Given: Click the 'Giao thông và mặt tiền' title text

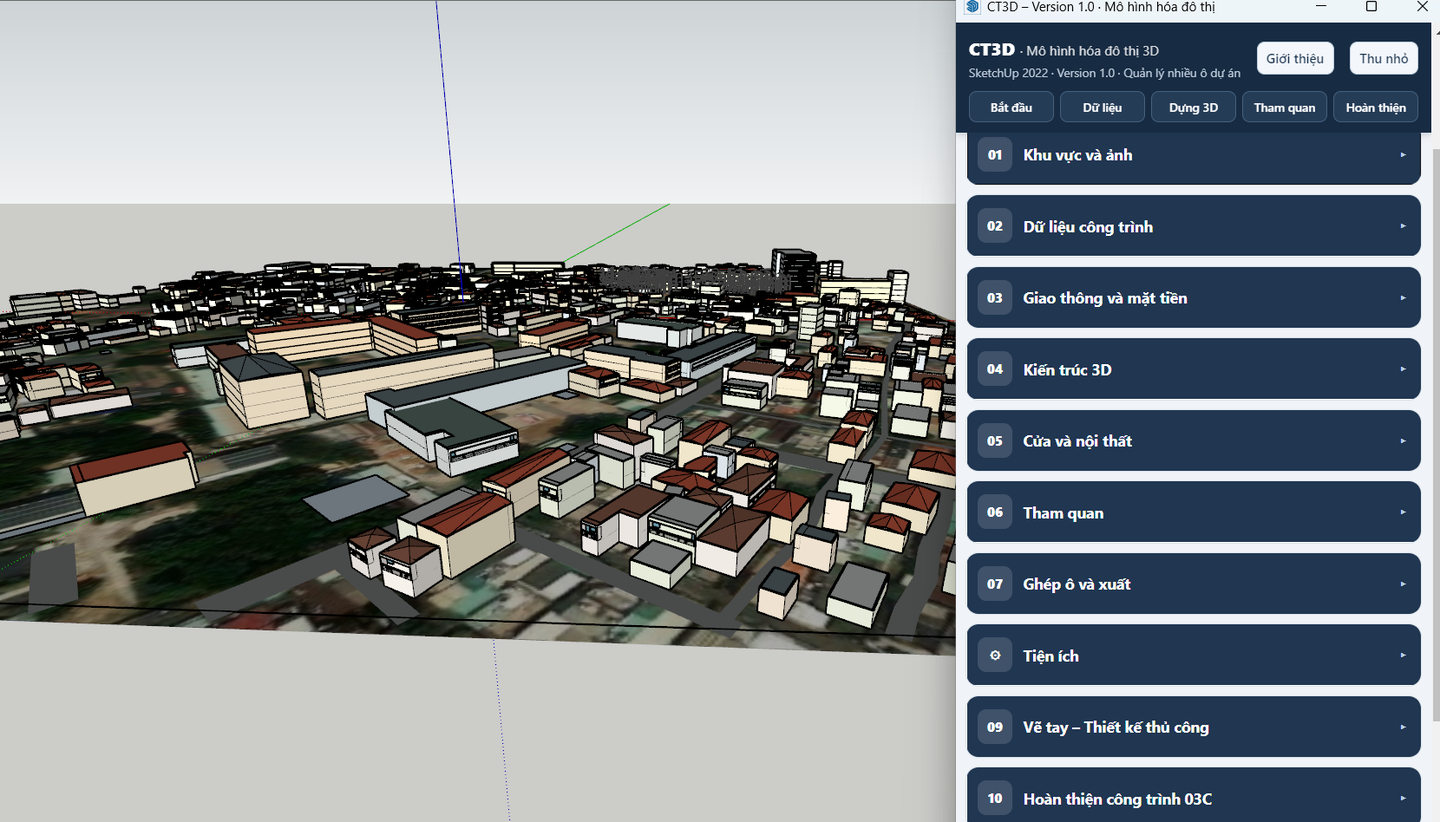Looking at the screenshot, I should [x=1105, y=298].
